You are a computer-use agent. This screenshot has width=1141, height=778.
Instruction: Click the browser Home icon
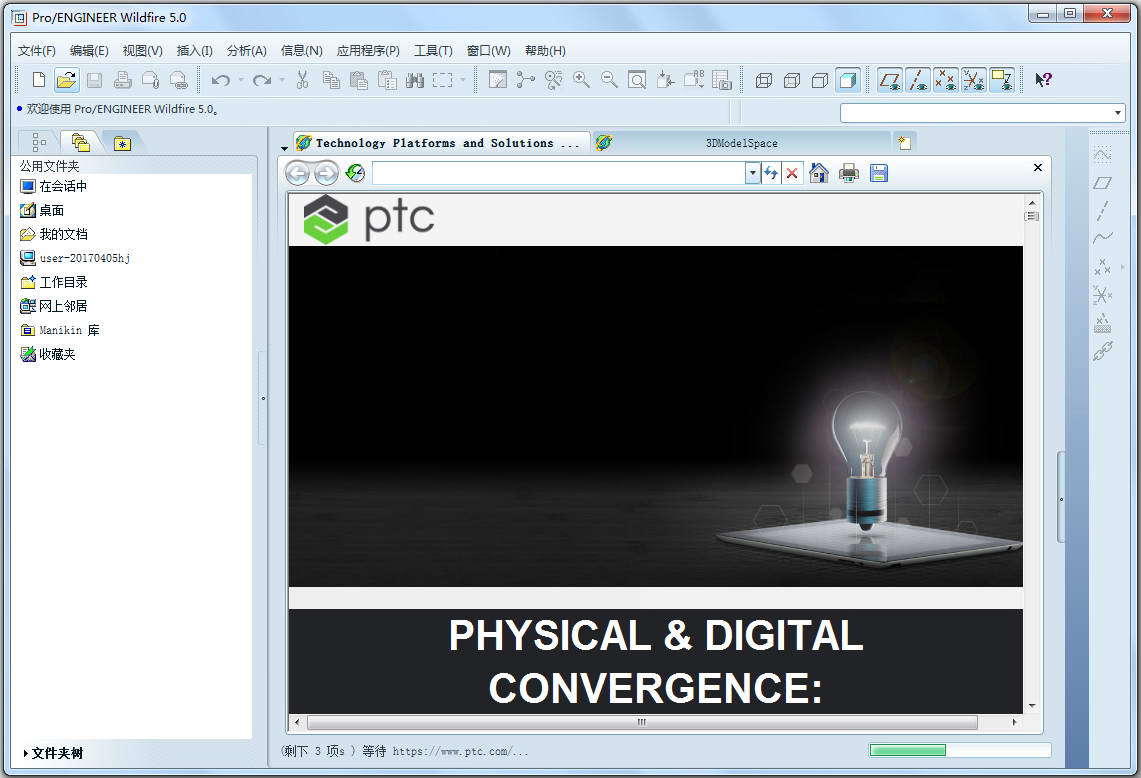pos(819,173)
